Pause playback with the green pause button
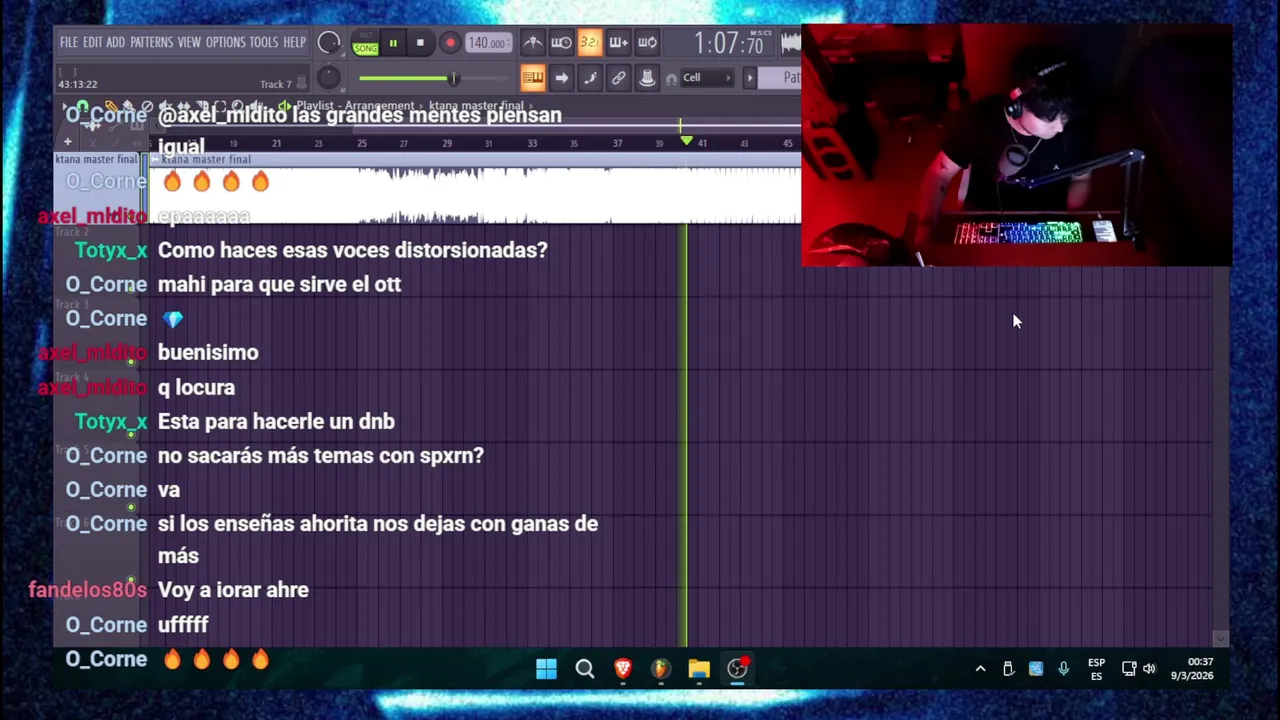 (393, 43)
